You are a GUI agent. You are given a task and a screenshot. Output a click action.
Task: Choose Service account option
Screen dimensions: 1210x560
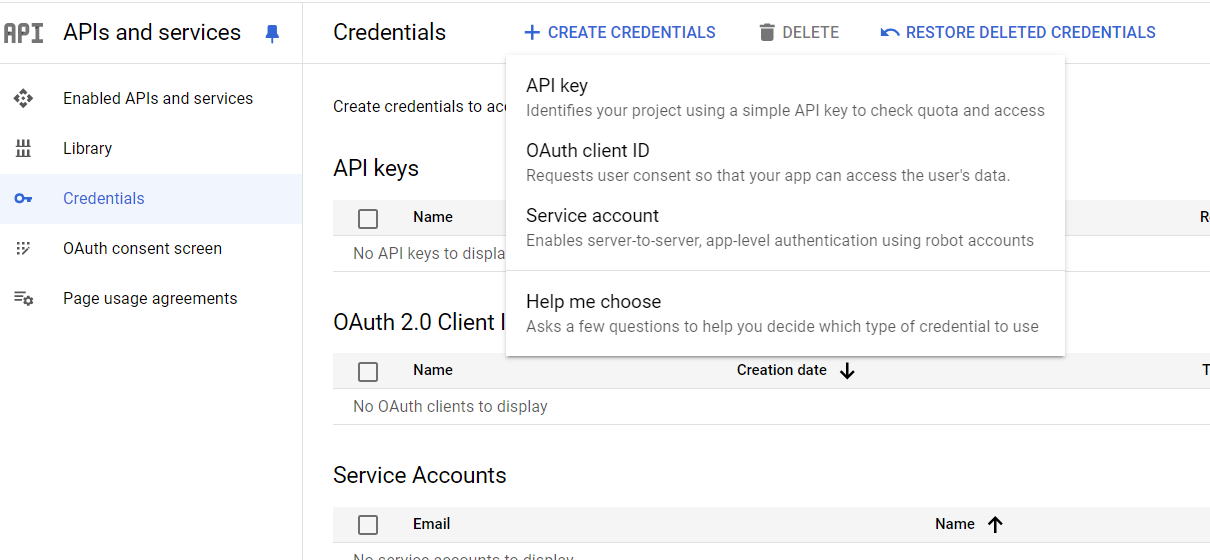click(785, 228)
